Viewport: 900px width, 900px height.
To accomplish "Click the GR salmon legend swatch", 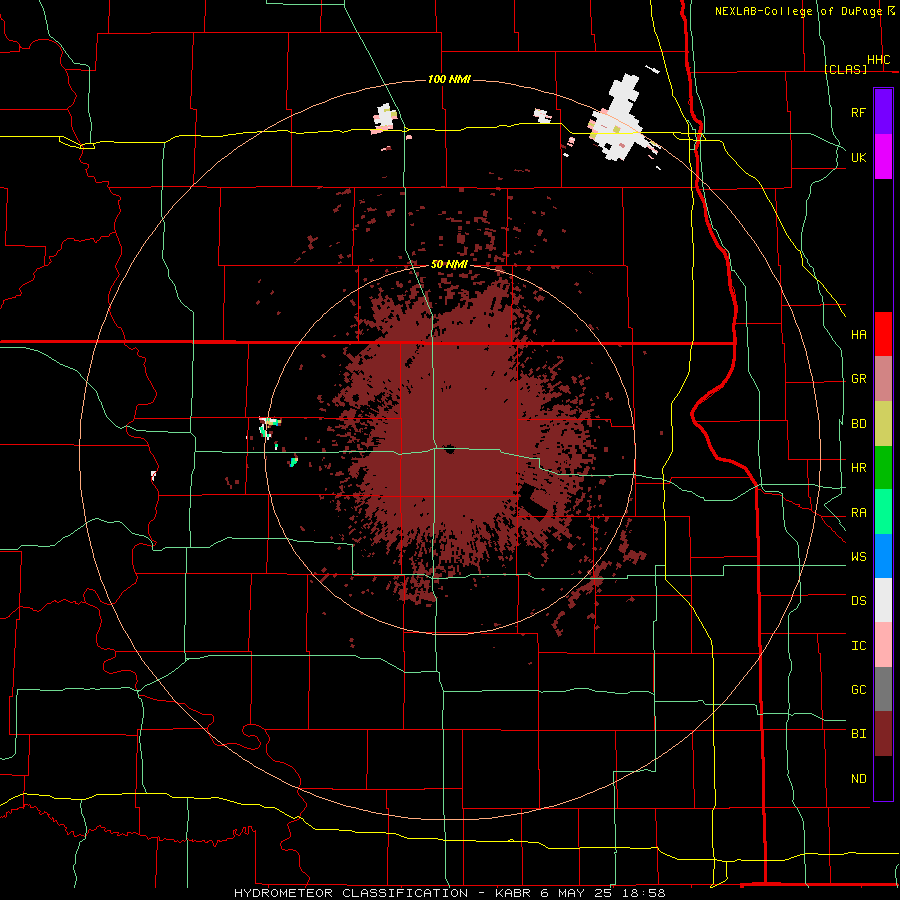I will tap(883, 378).
